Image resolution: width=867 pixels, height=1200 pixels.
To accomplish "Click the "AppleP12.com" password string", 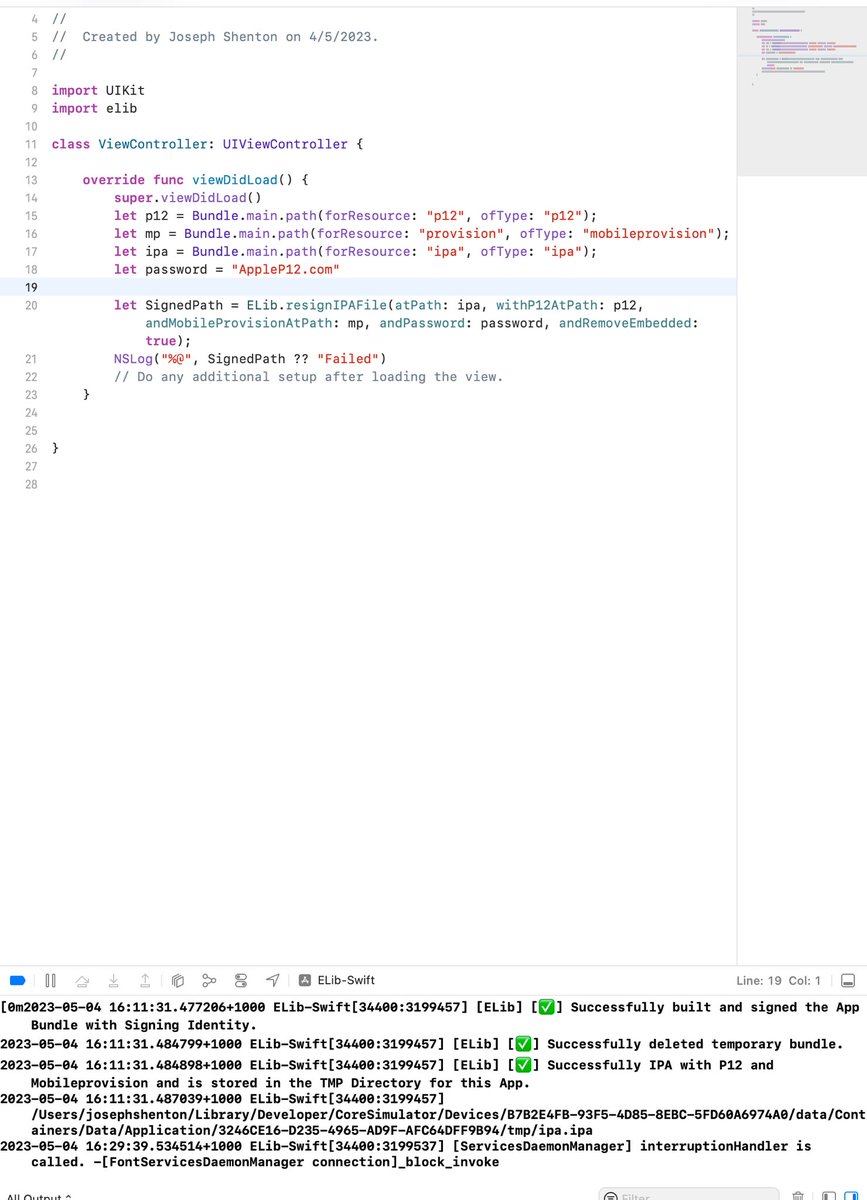I will pos(286,270).
